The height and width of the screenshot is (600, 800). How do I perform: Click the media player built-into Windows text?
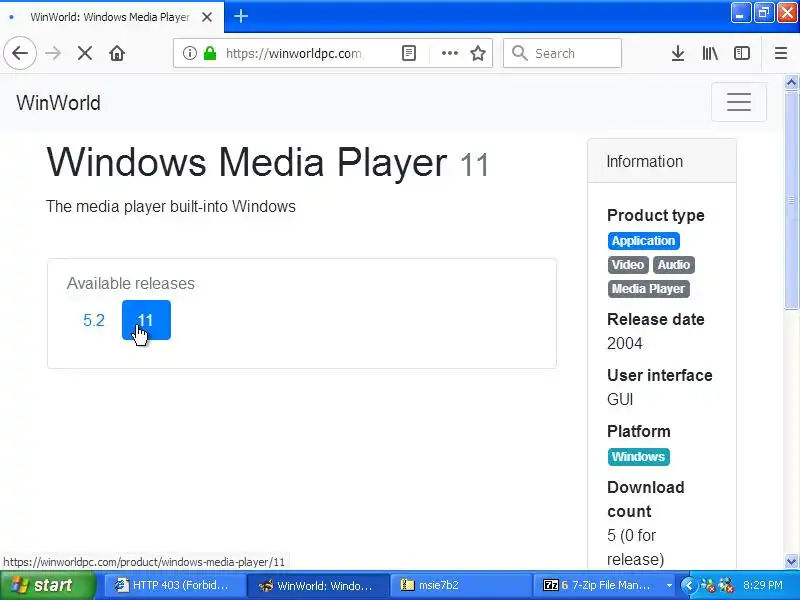tap(171, 206)
